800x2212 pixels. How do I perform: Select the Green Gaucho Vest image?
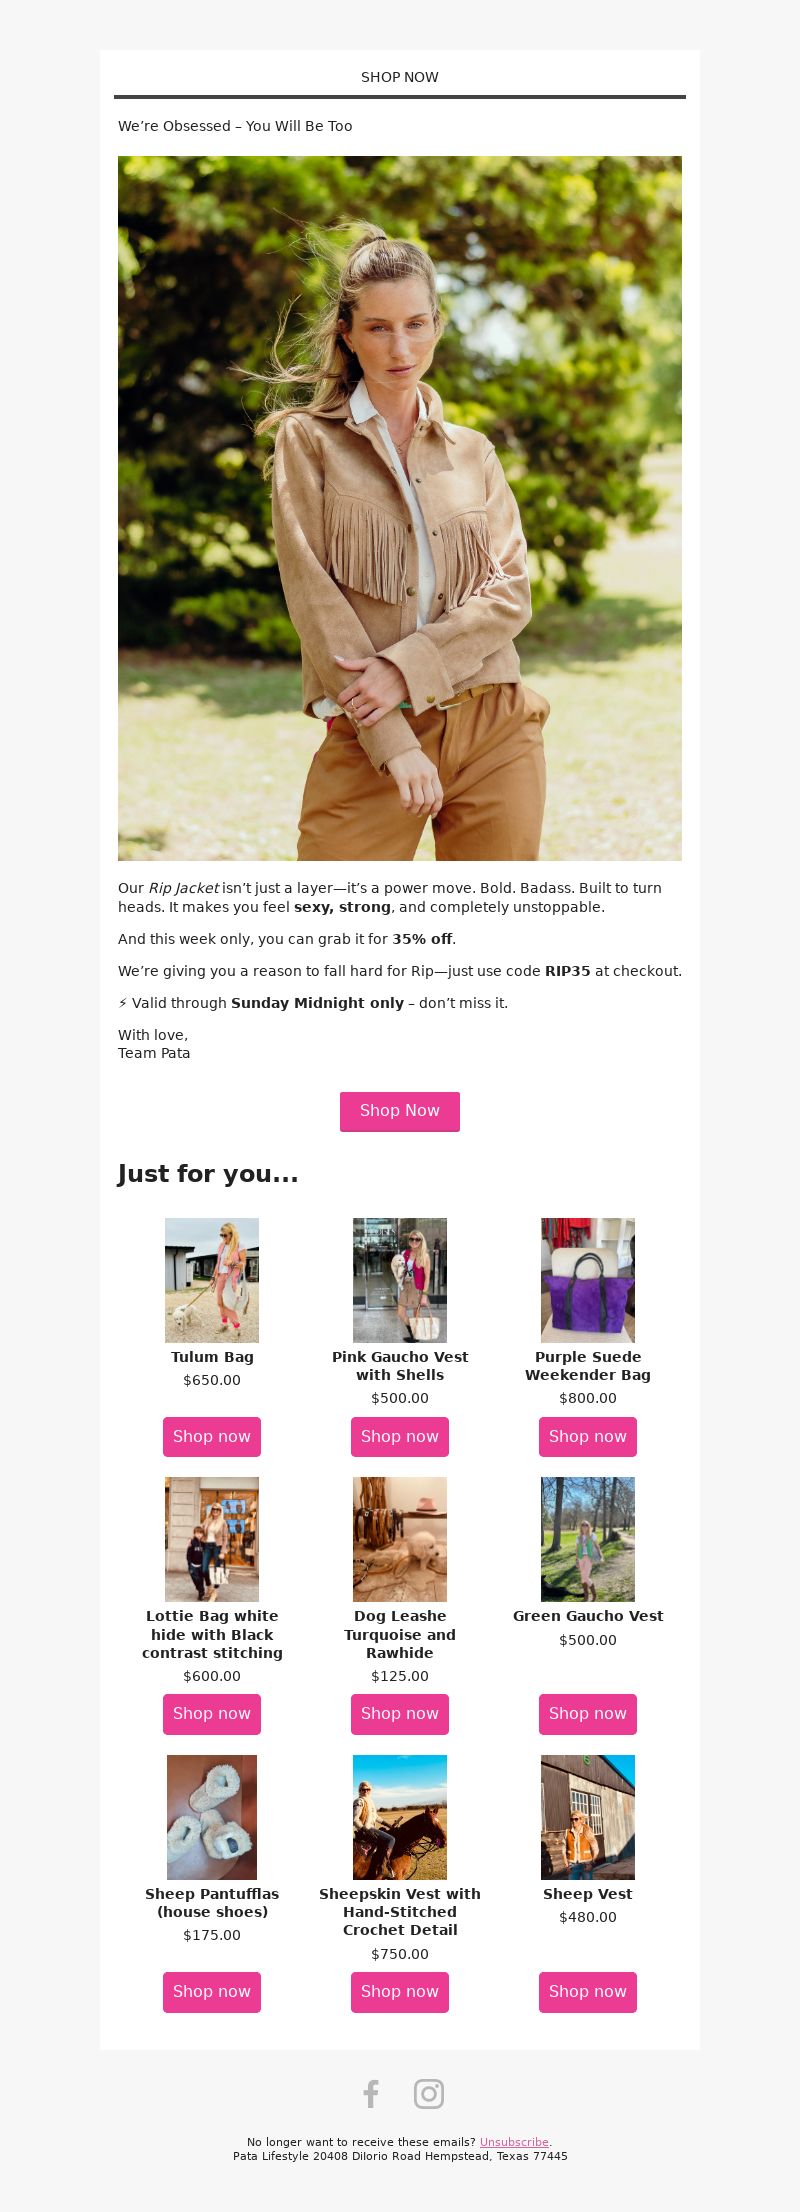(588, 1539)
